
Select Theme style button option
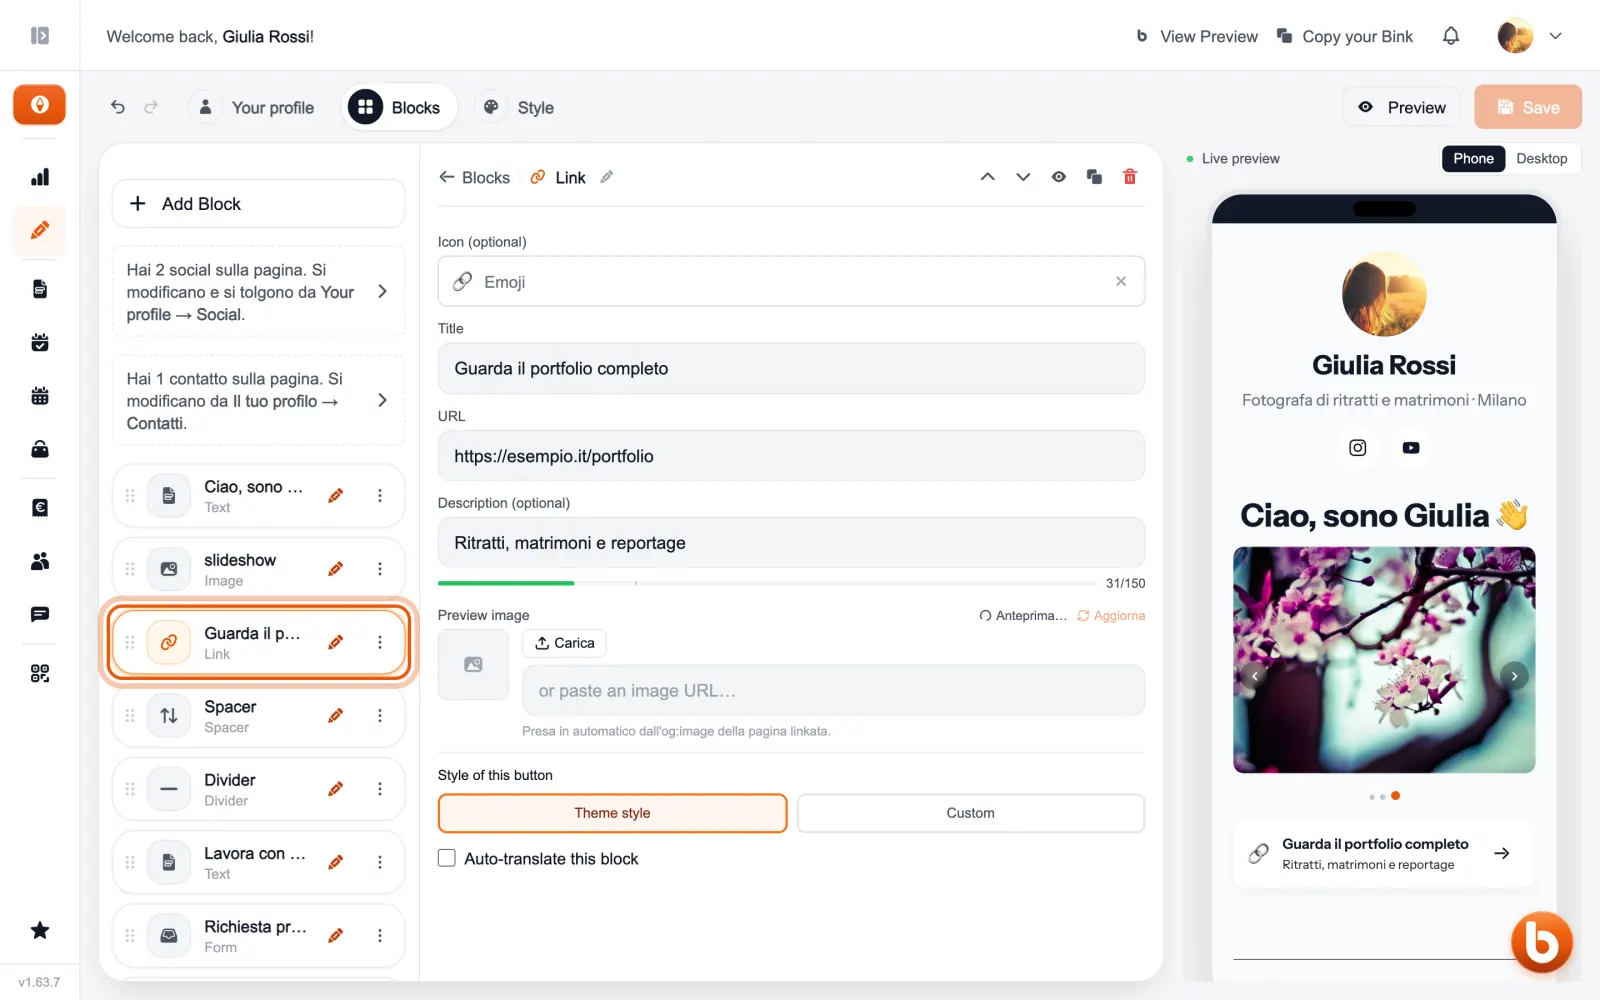click(612, 813)
